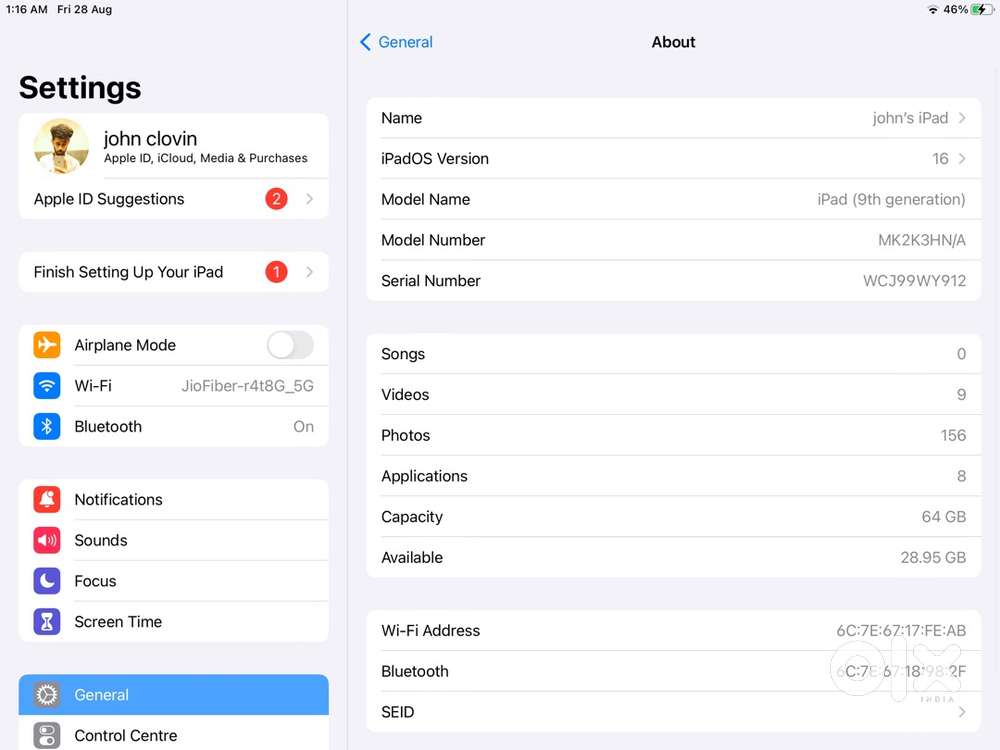Tap john clovin's profile photo
The height and width of the screenshot is (750, 1000).
pyautogui.click(x=61, y=147)
